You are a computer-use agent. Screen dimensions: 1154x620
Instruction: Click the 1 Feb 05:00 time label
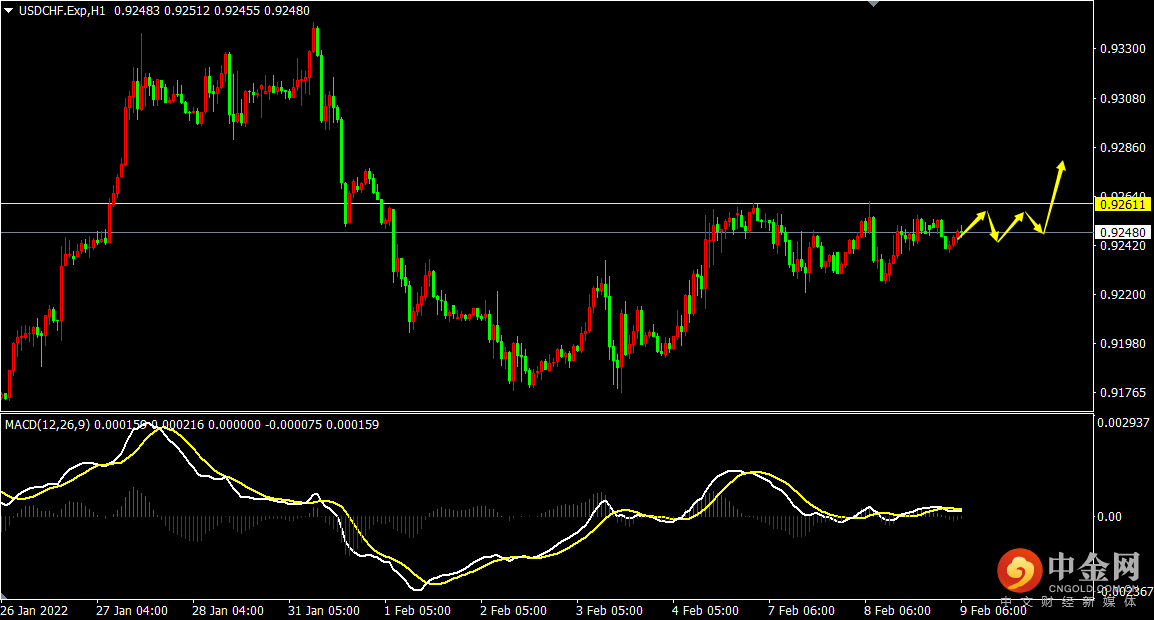tap(417, 611)
